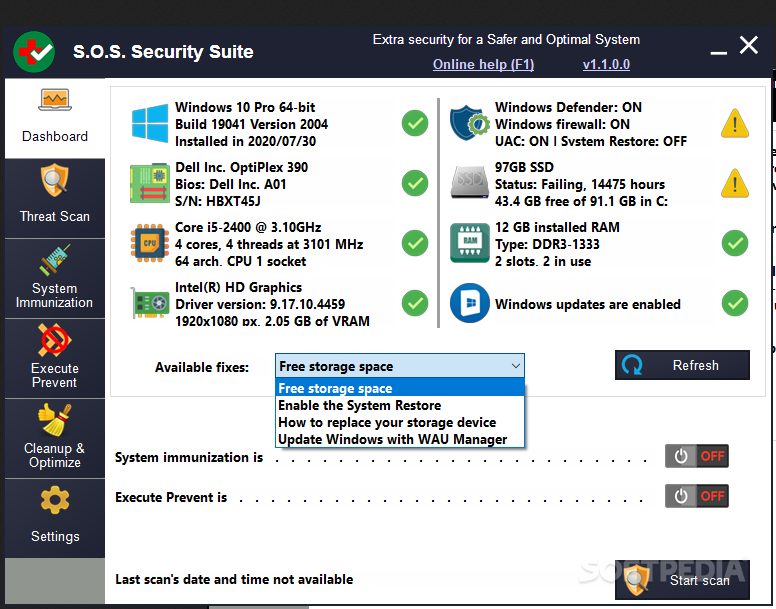Click the Start scan button
This screenshot has width=776, height=609.
682,580
